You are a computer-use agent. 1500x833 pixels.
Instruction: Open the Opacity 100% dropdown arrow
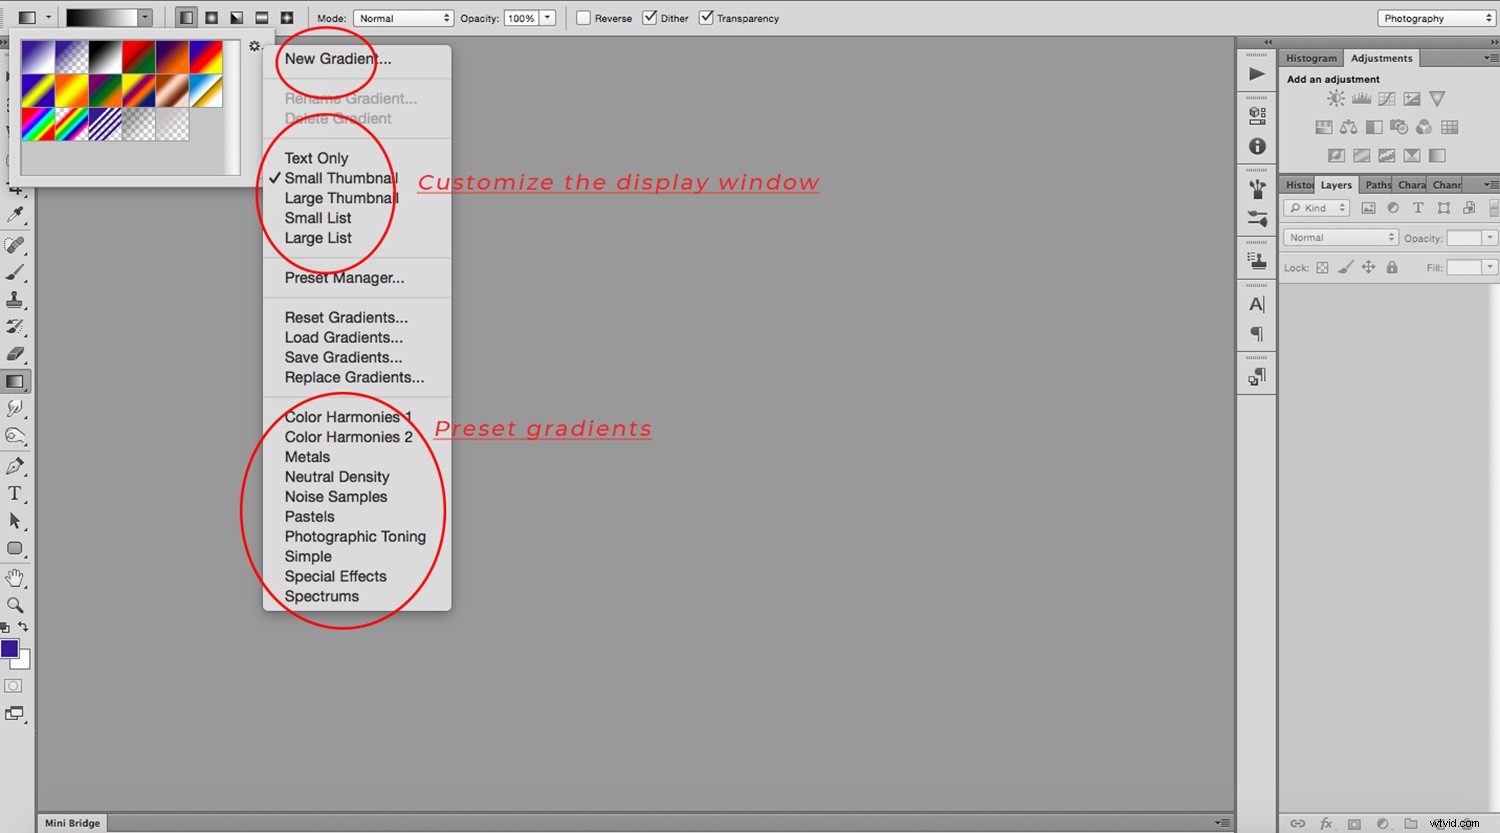pyautogui.click(x=548, y=18)
